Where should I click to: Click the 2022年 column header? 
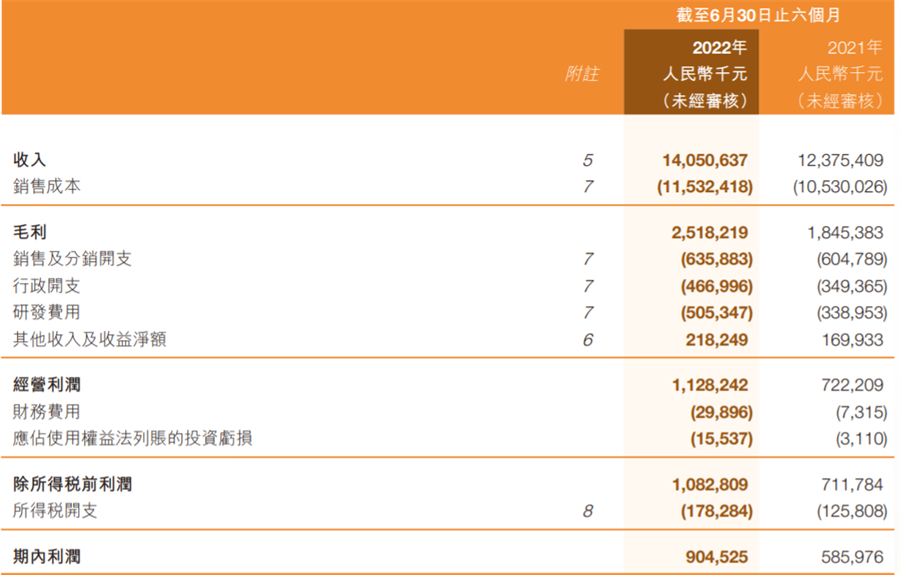coord(719,47)
